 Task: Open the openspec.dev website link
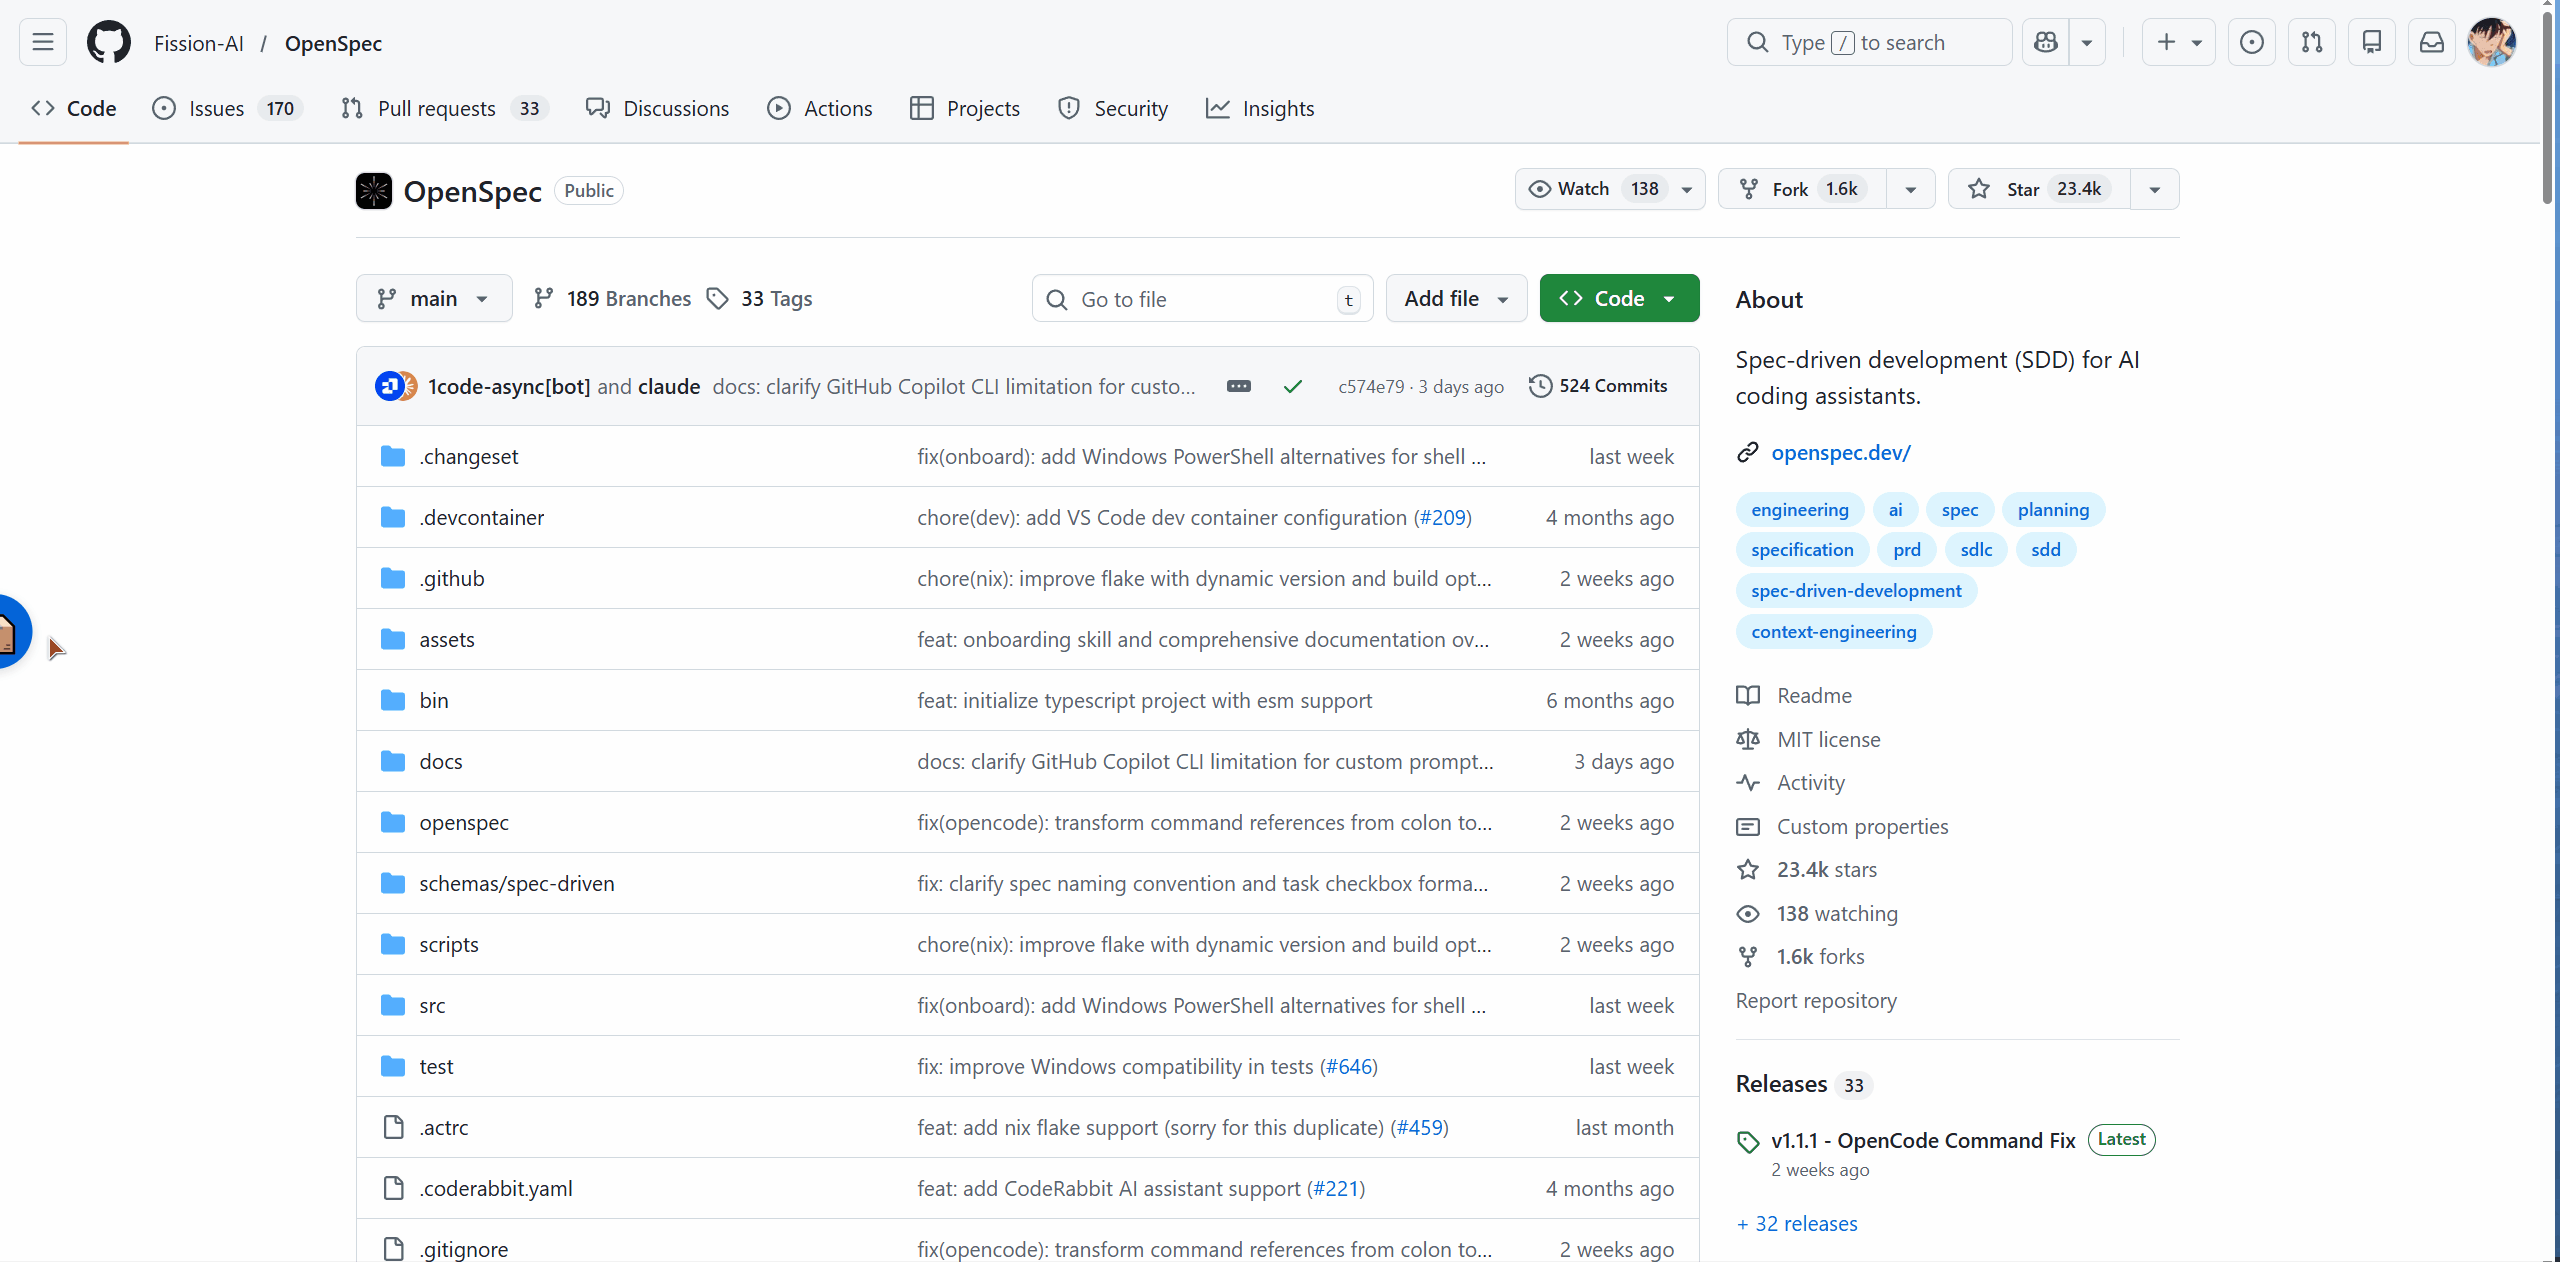1840,453
